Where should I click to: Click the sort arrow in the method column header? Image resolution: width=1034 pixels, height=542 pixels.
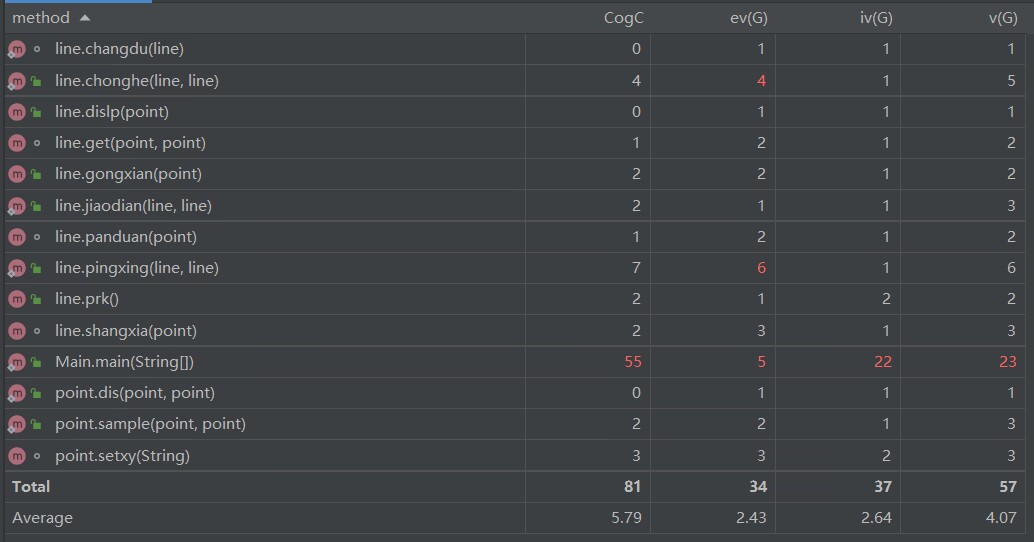[x=84, y=18]
